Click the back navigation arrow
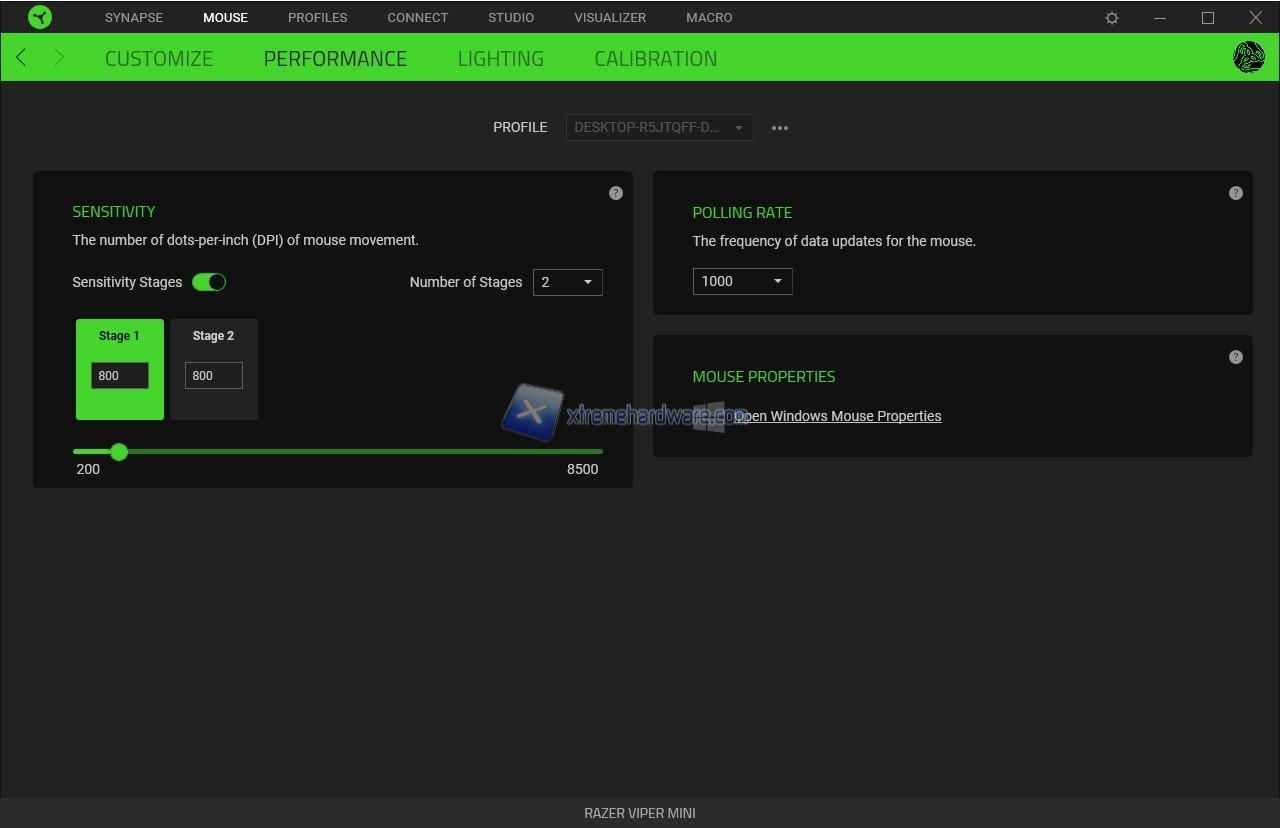 pyautogui.click(x=21, y=58)
